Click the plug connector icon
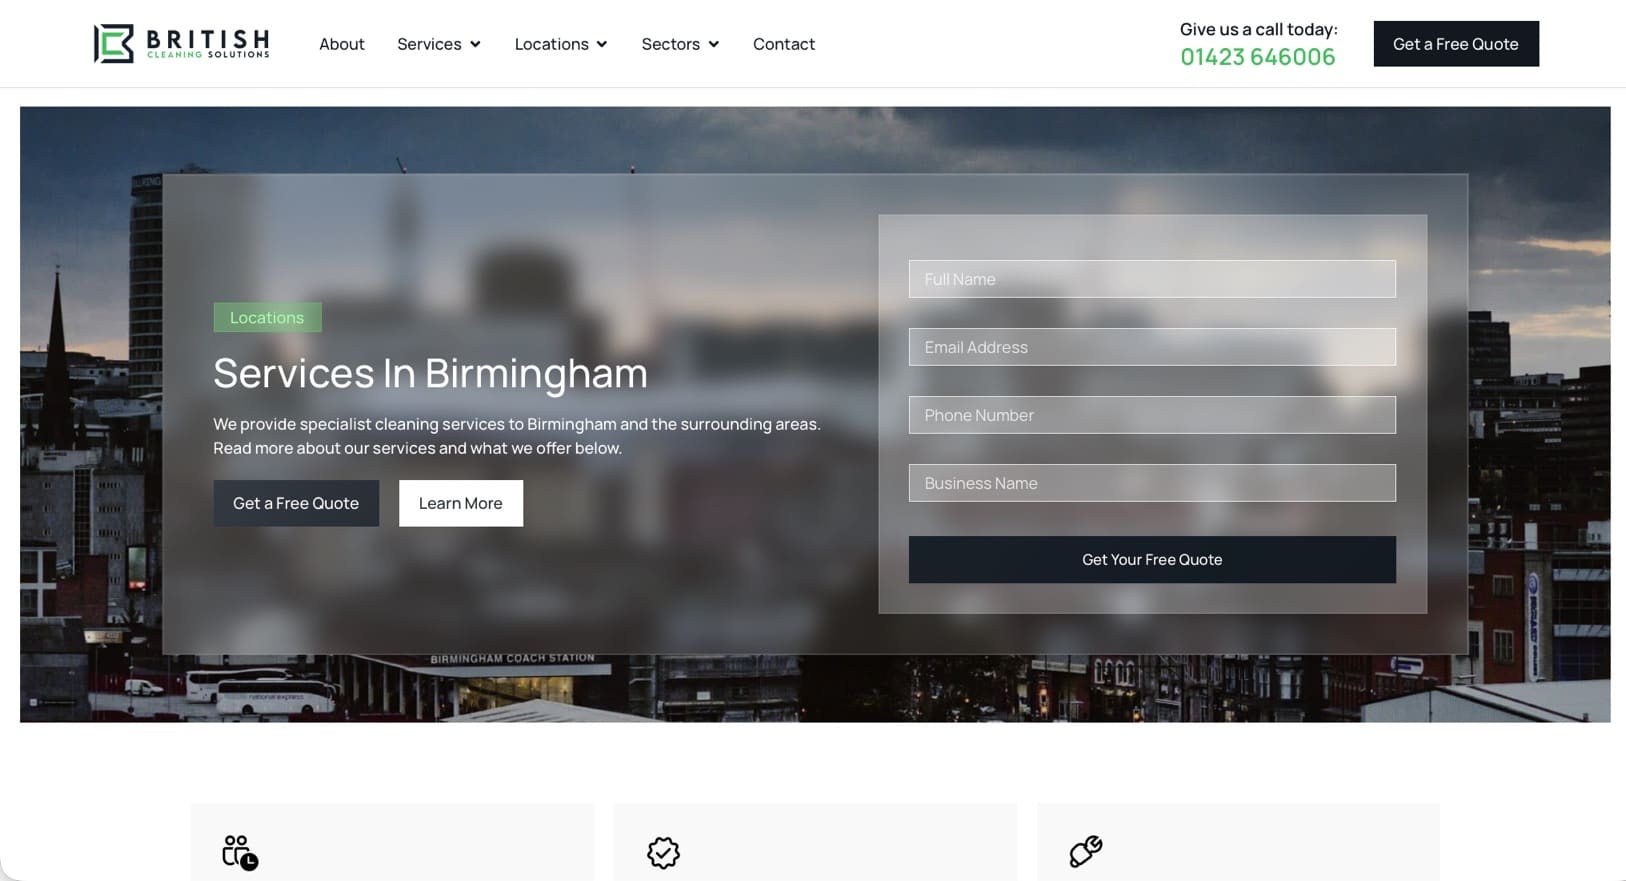 pos(1086,852)
